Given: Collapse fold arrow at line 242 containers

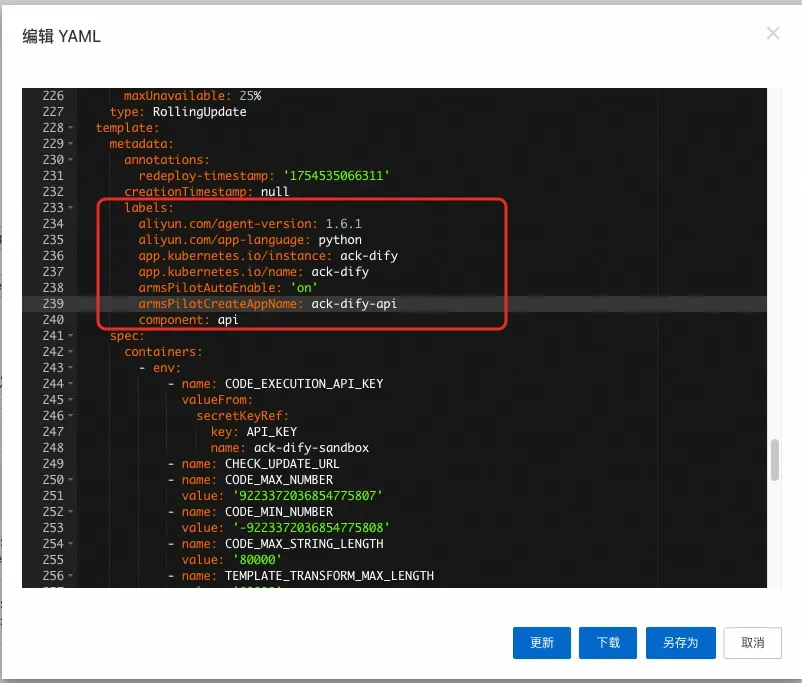Looking at the screenshot, I should coord(71,352).
